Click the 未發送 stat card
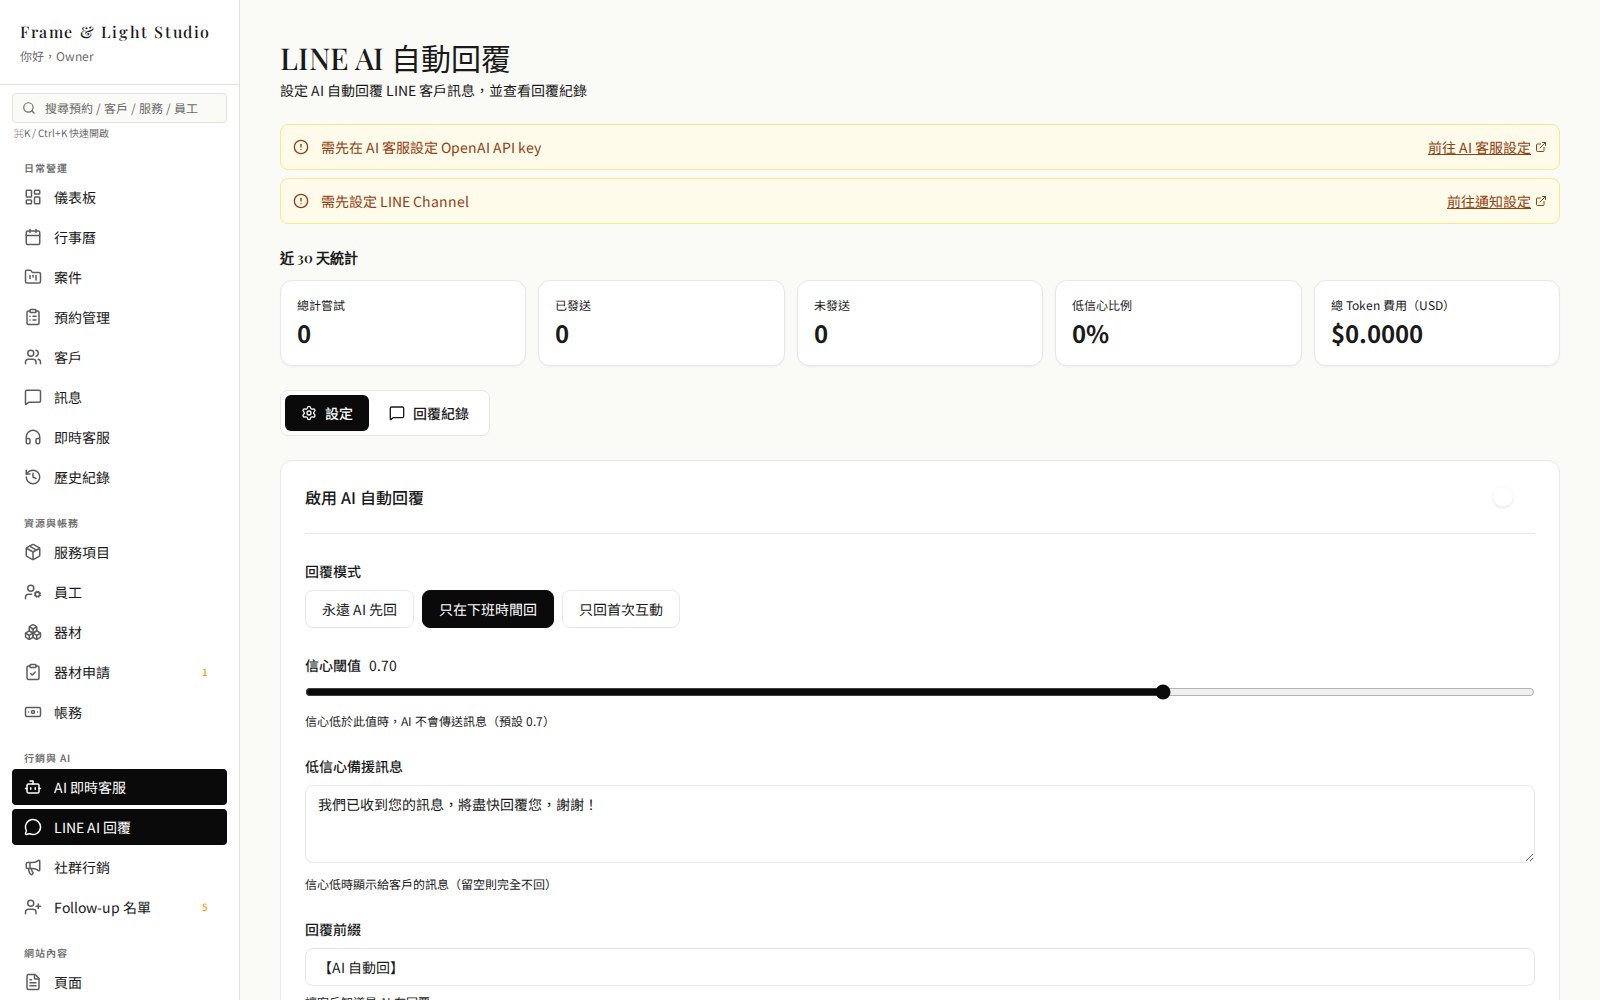Image resolution: width=1600 pixels, height=1000 pixels. (x=919, y=323)
